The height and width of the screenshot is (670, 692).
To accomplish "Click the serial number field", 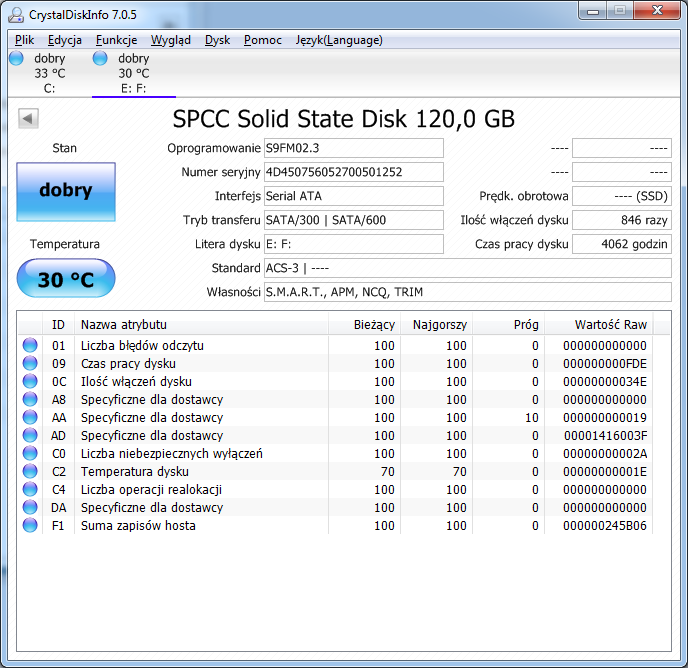I will click(x=354, y=172).
